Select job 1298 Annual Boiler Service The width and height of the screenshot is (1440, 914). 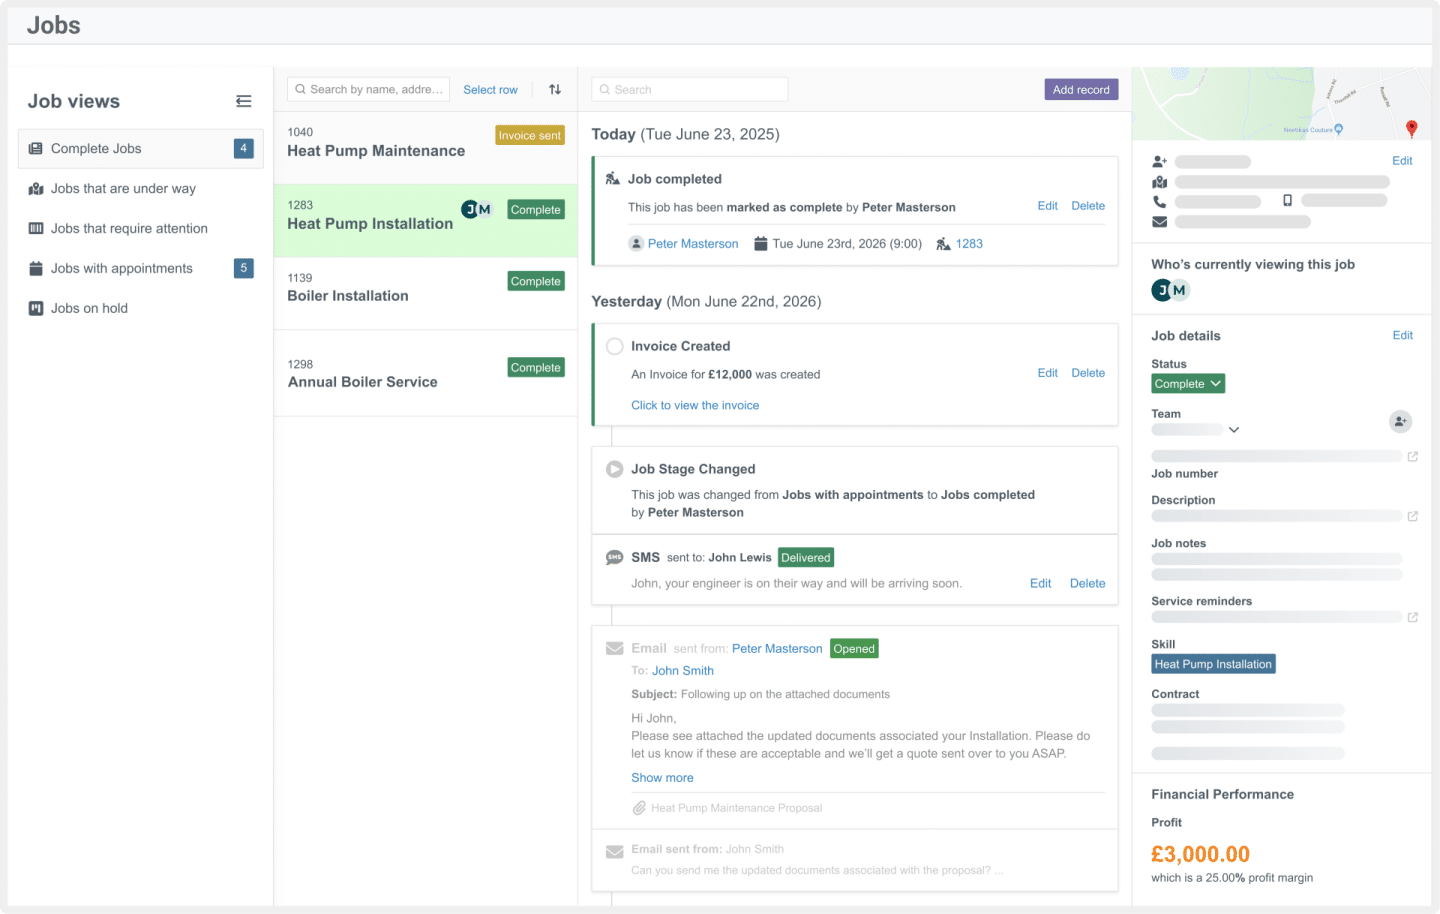[426, 373]
